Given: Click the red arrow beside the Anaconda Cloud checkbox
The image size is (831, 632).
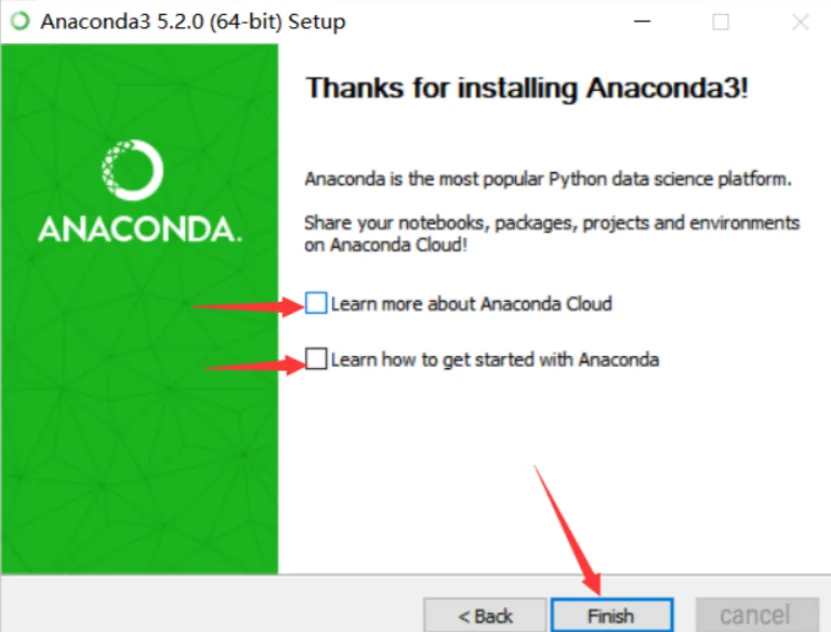Looking at the screenshot, I should click(248, 306).
